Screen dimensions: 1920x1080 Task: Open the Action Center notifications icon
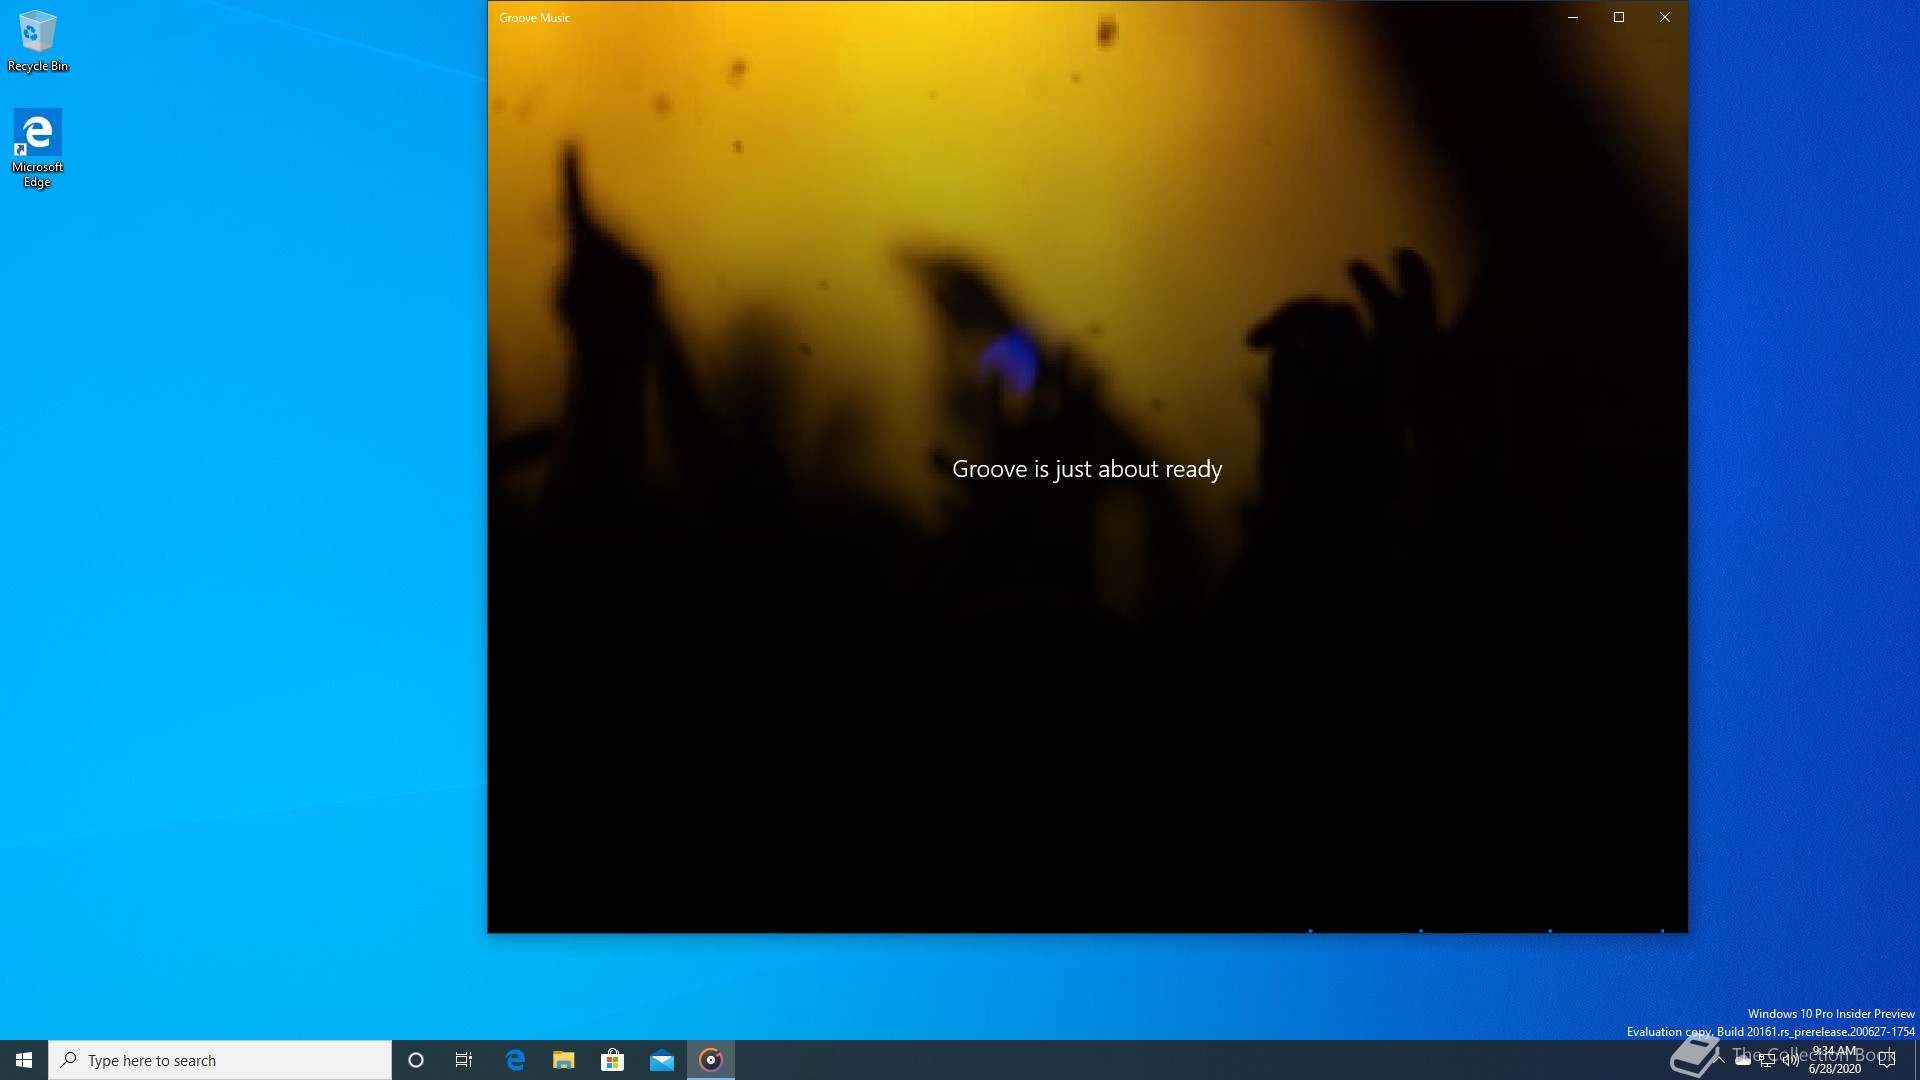pos(1887,1060)
